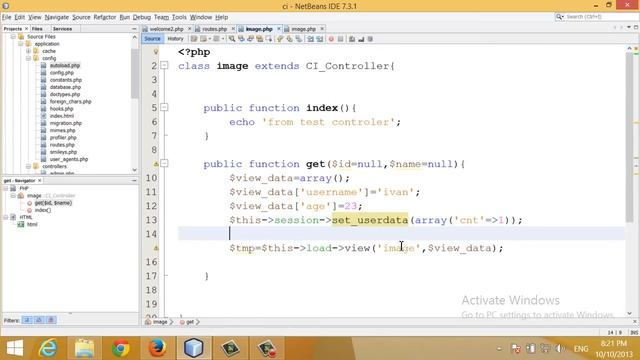Switch to the Files panel tab

[37, 29]
